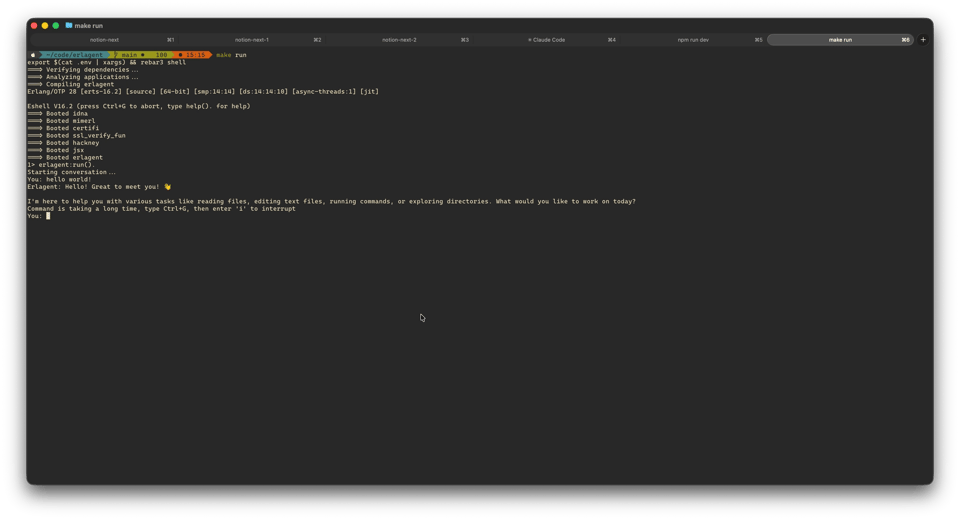
Task: Close the terminal window with the red button
Action: click(x=35, y=25)
